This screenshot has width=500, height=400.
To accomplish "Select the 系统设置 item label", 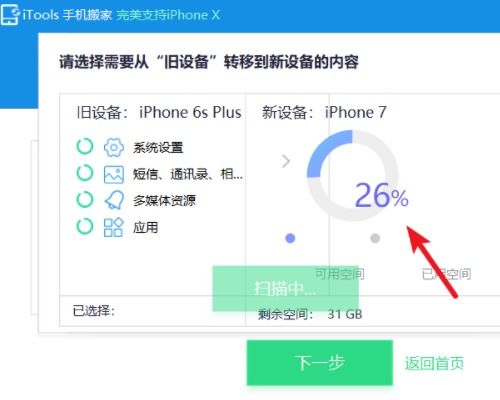I will [158, 148].
